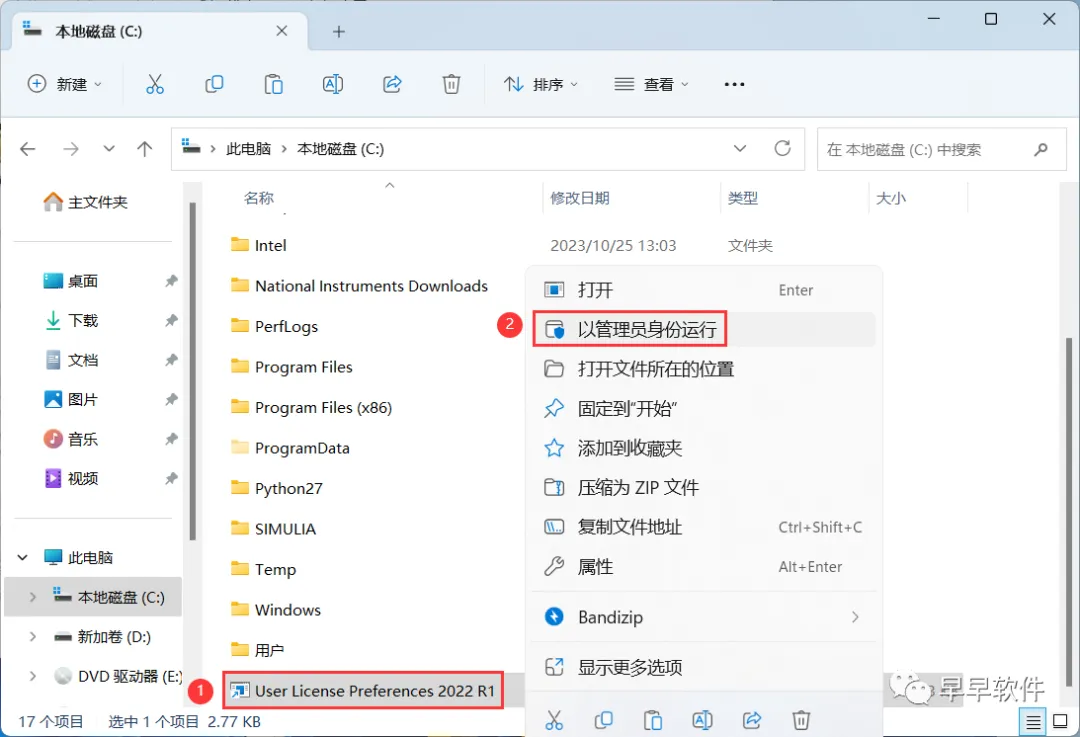Image resolution: width=1080 pixels, height=737 pixels.
Task: Click the Rename icon in the context menu bottom row
Action: pos(703,720)
